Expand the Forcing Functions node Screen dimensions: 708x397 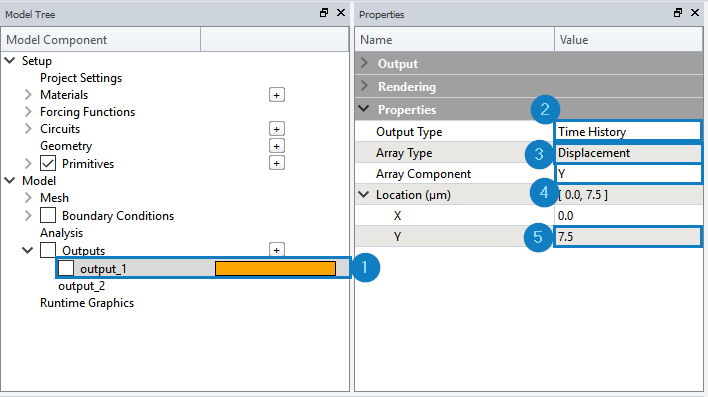(x=28, y=112)
